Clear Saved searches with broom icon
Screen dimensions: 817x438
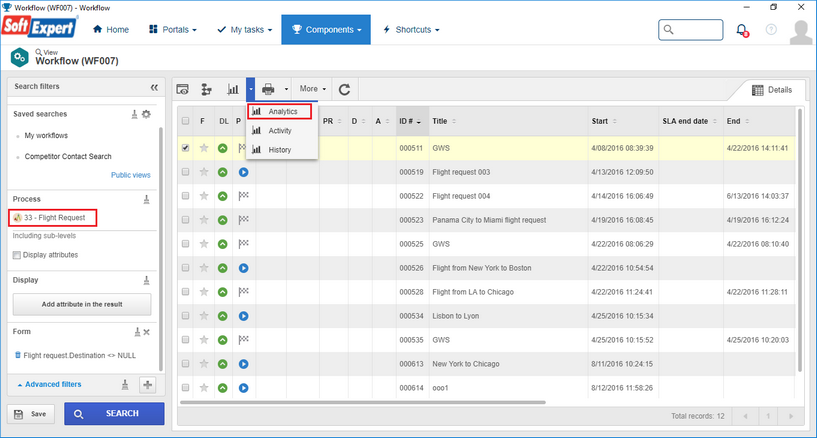pos(134,114)
